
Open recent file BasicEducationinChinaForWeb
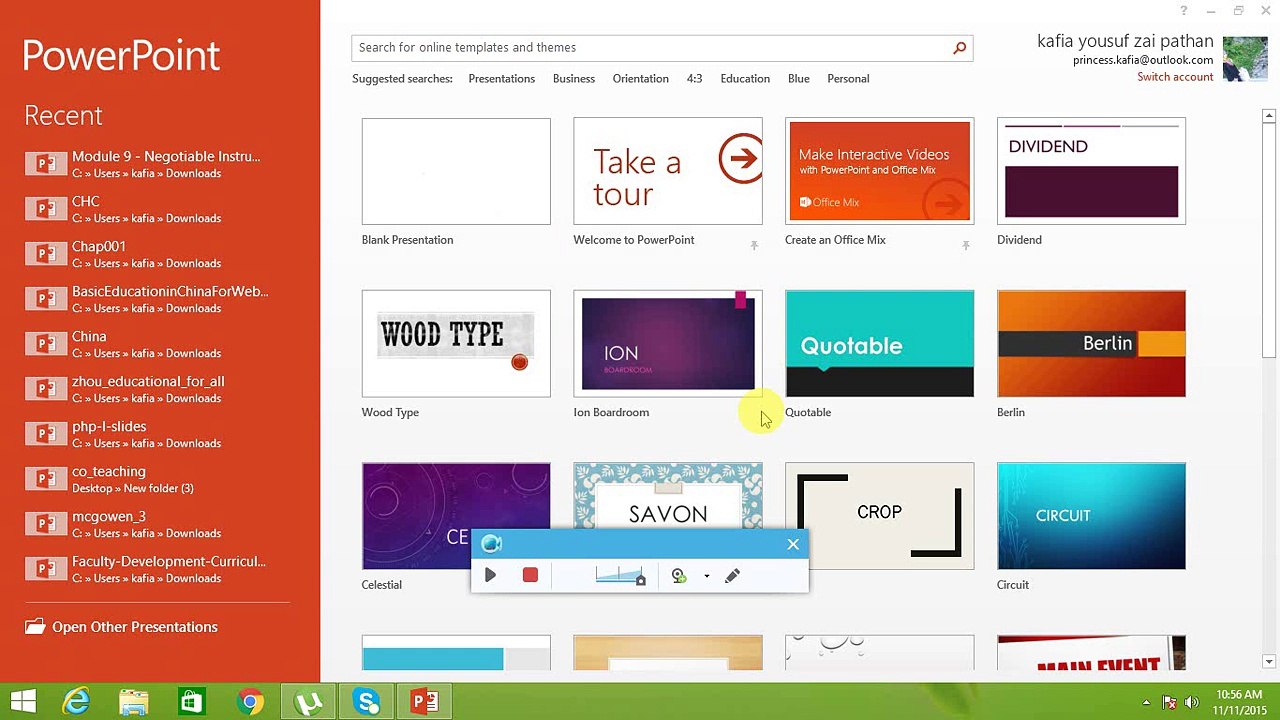click(160, 299)
